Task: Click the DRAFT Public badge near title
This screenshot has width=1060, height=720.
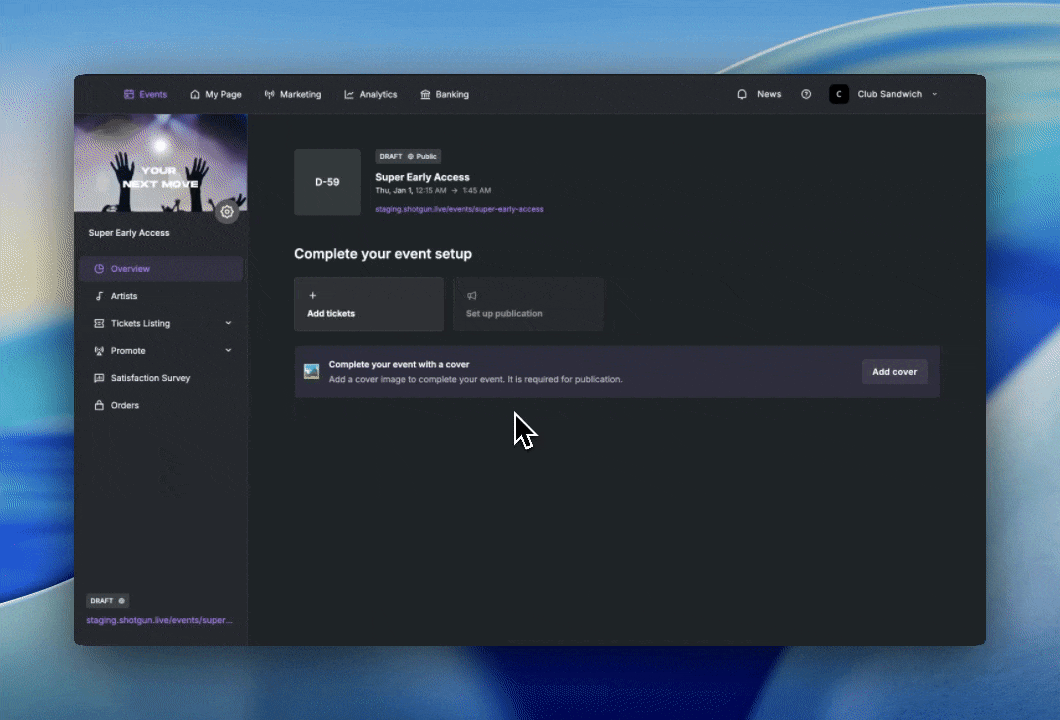Action: tap(408, 156)
